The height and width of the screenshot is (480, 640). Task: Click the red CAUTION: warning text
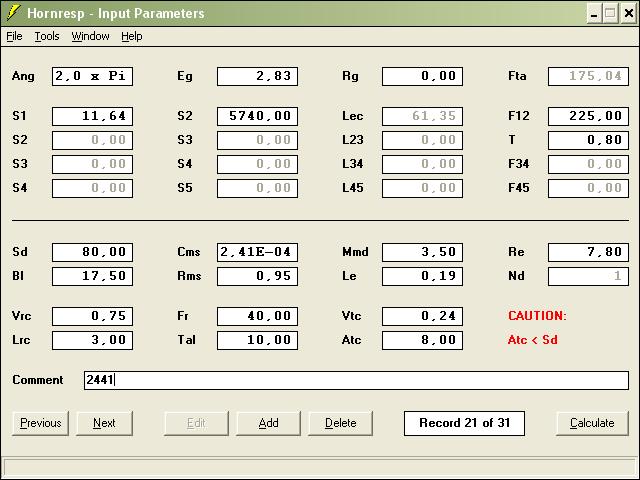(x=537, y=316)
